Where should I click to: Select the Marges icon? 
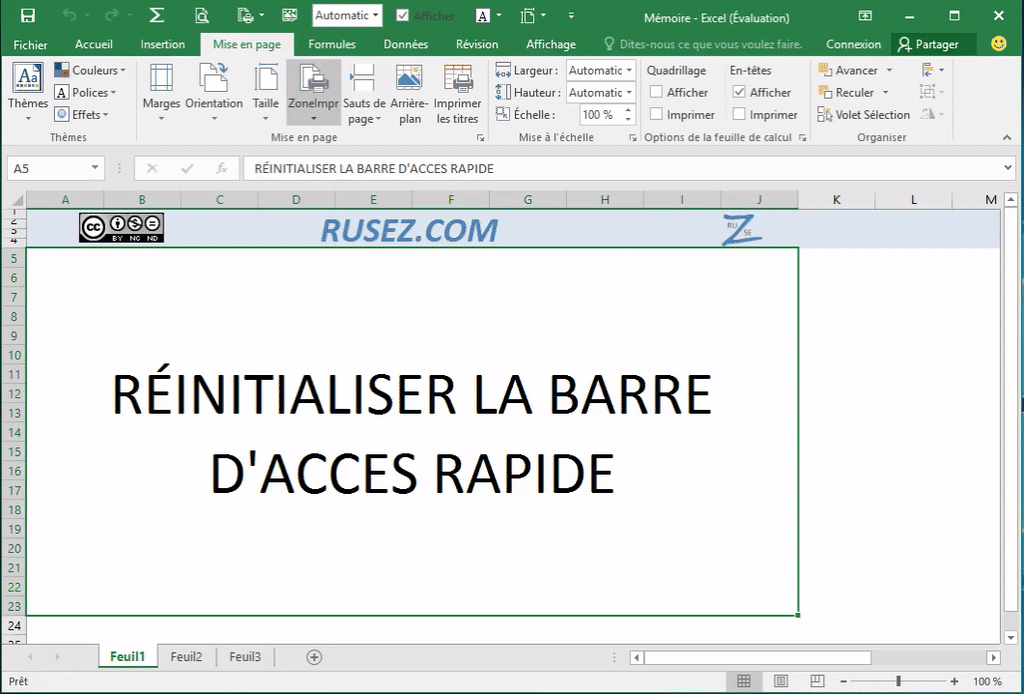click(162, 92)
